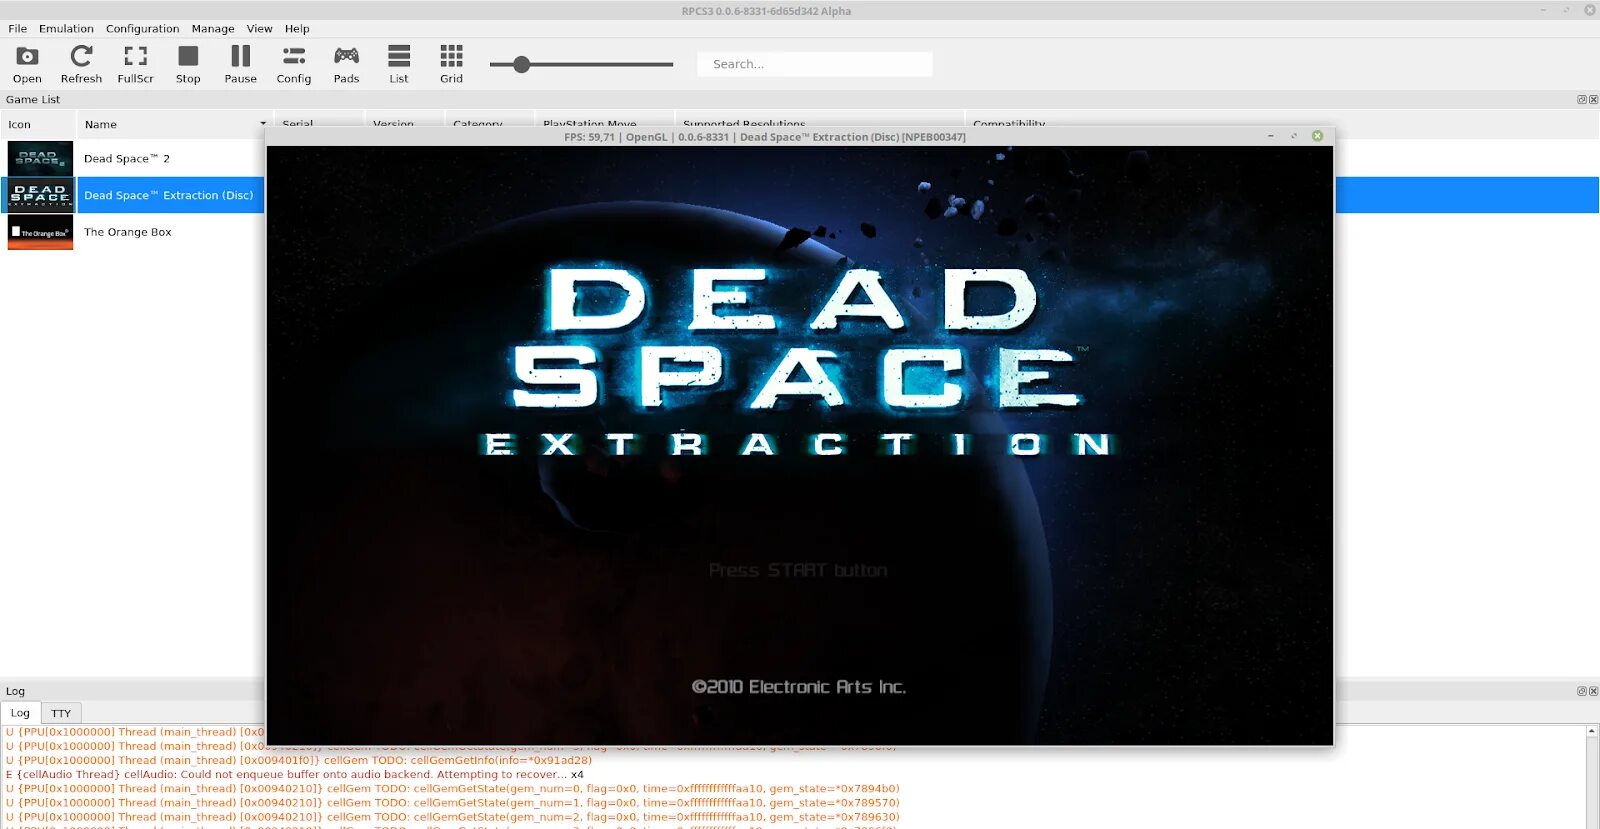Switch game list to Grid view
Screen dimensions: 1600x829
pyautogui.click(x=451, y=65)
